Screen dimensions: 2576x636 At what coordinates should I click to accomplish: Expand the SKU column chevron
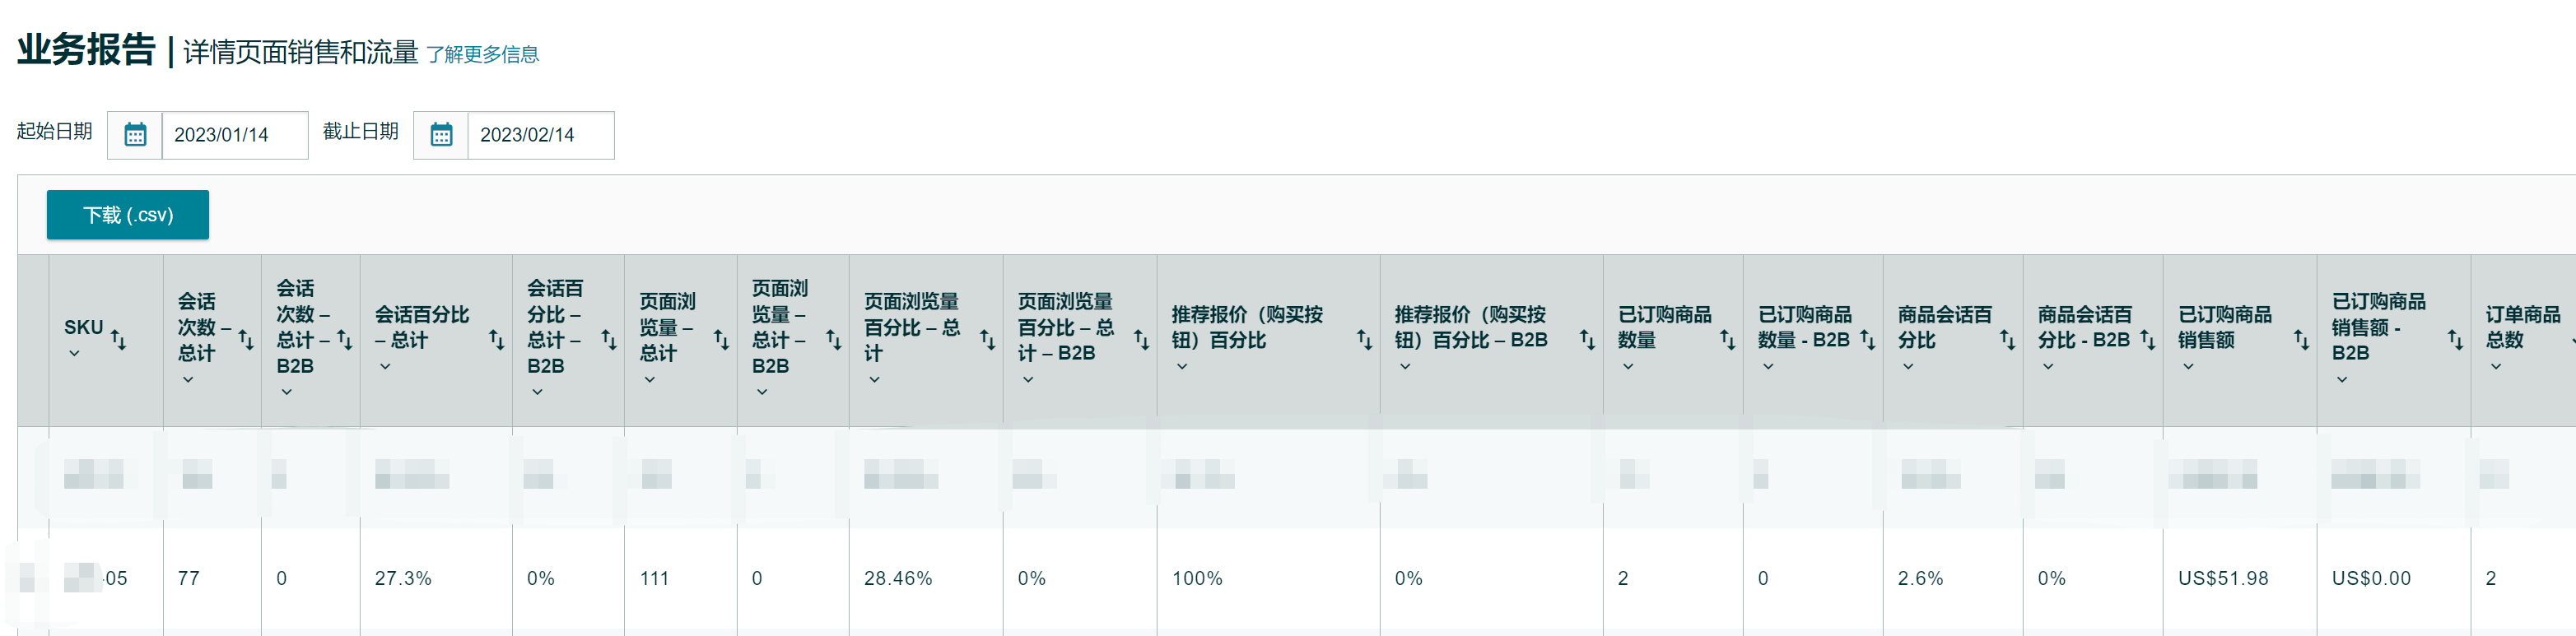pos(74,354)
